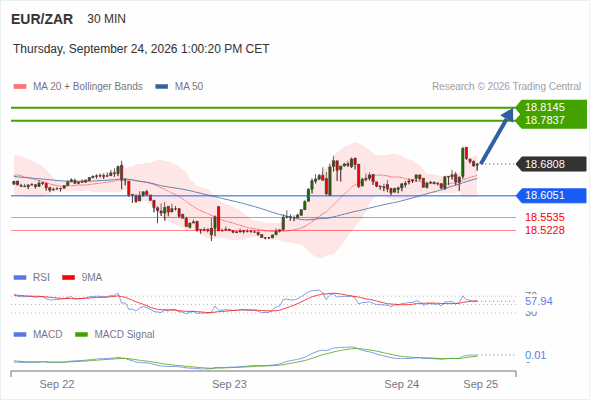Click the RSI value 57.94
The width and height of the screenshot is (590, 400).
click(x=539, y=301)
